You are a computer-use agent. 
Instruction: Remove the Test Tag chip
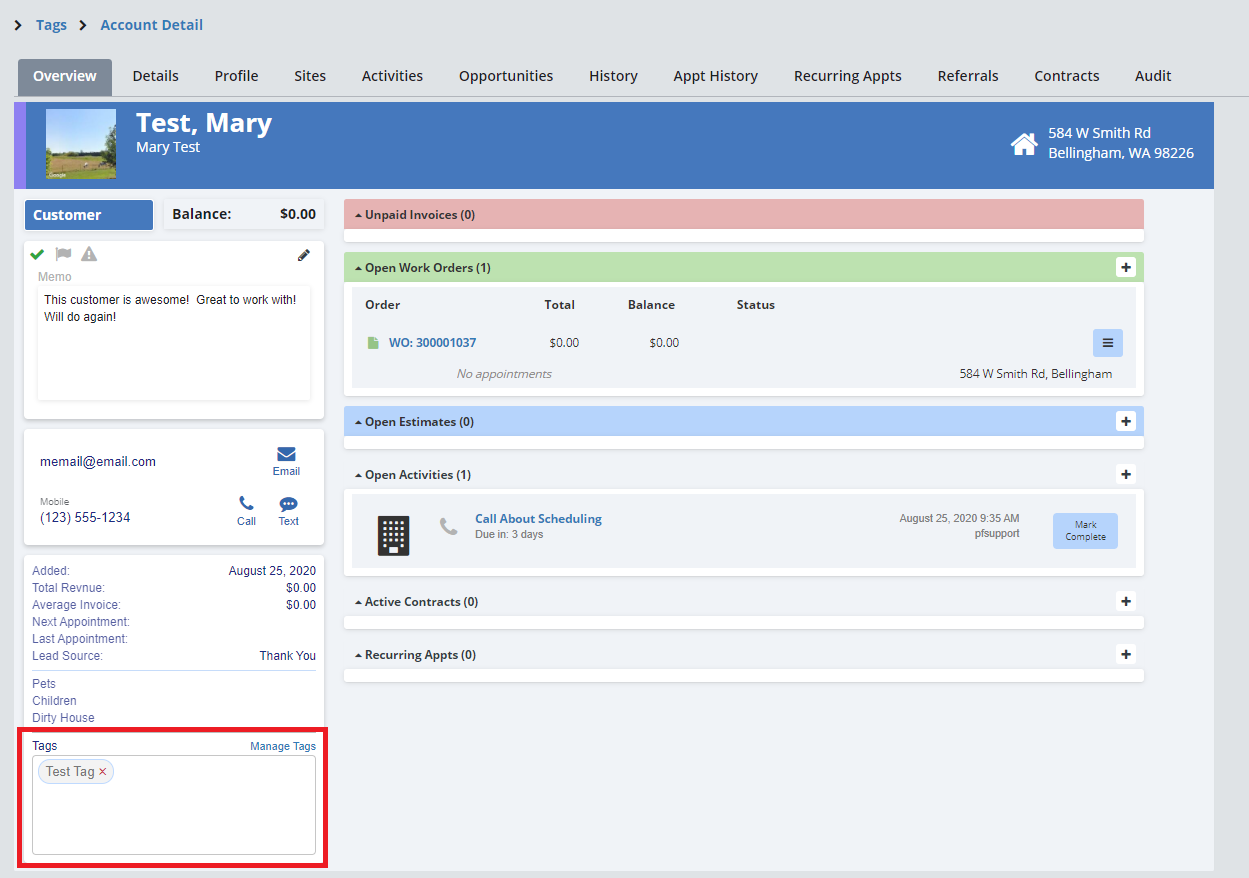coord(102,772)
